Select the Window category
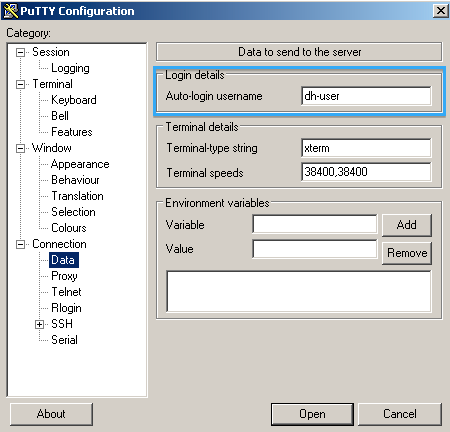The width and height of the screenshot is (450, 432). tap(52, 148)
